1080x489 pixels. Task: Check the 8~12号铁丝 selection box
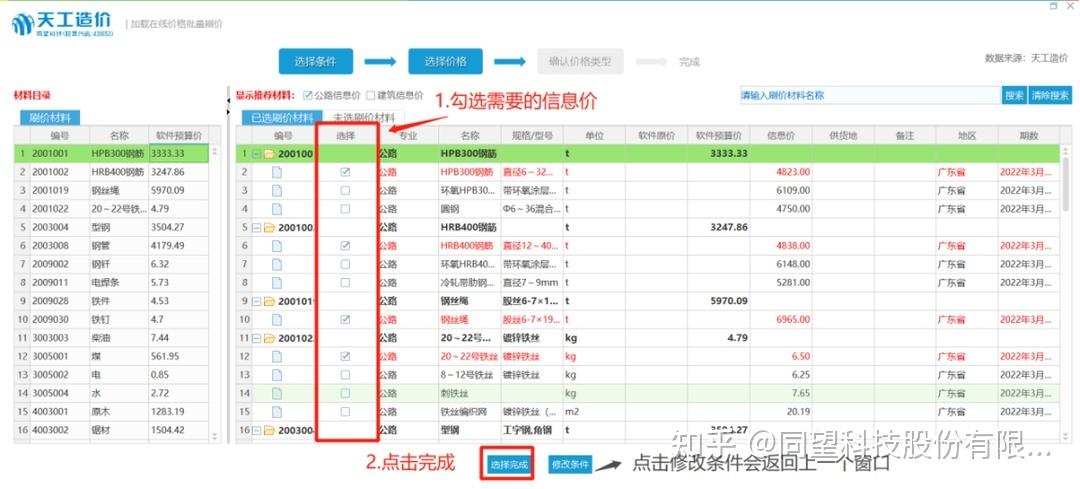345,375
